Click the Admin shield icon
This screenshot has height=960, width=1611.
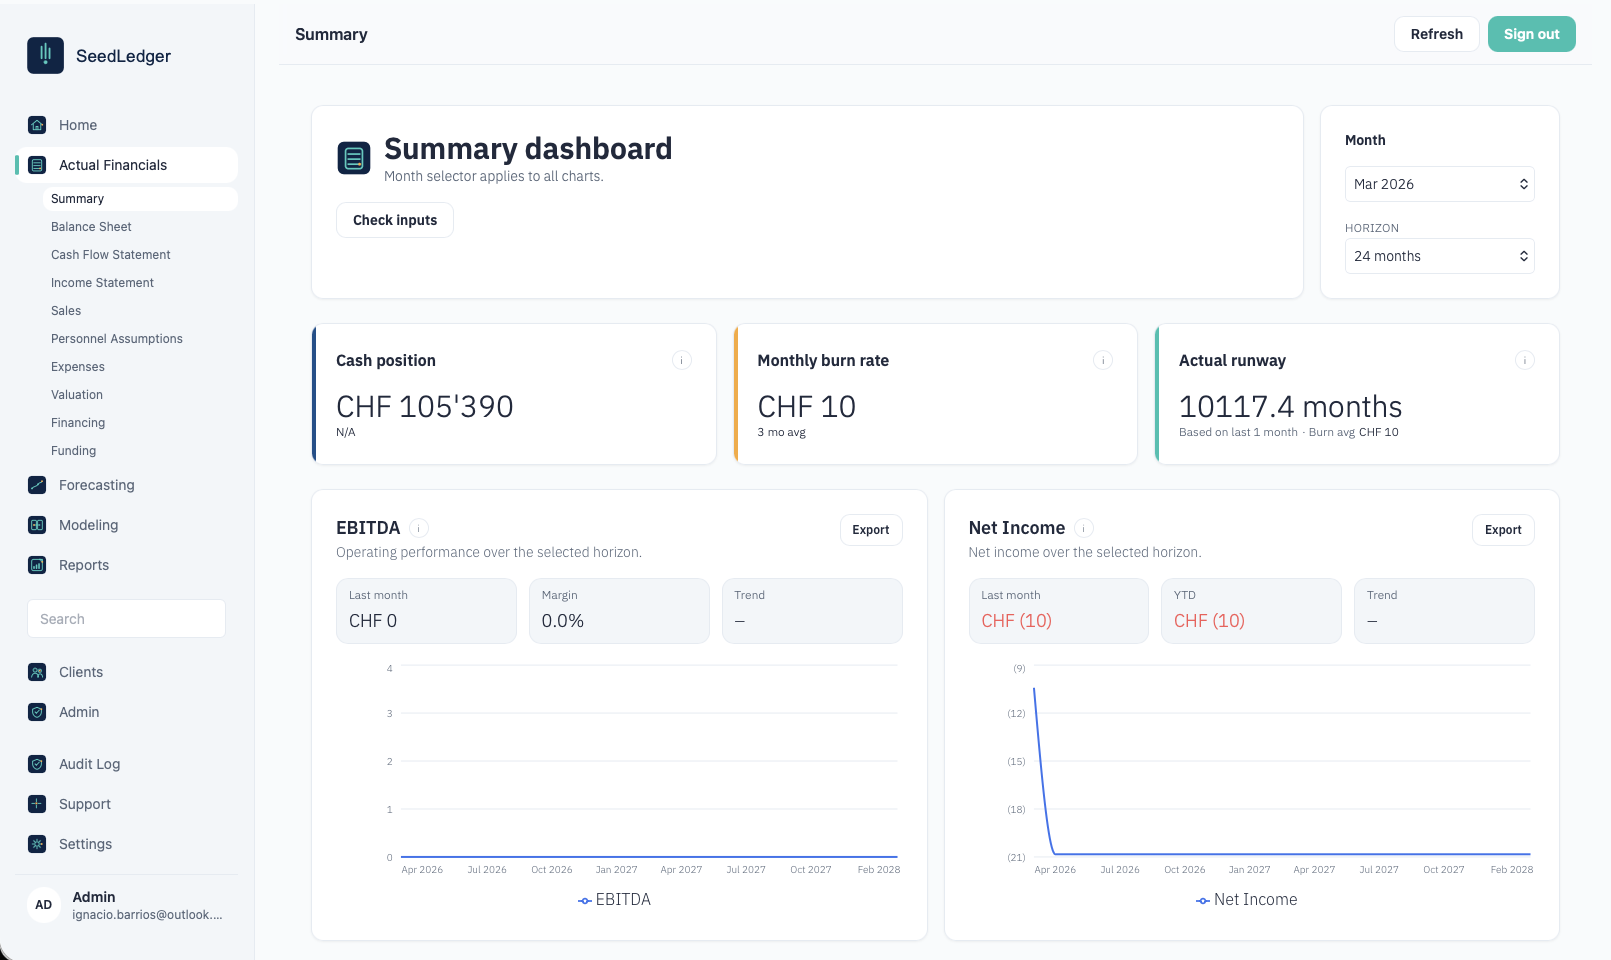[37, 712]
